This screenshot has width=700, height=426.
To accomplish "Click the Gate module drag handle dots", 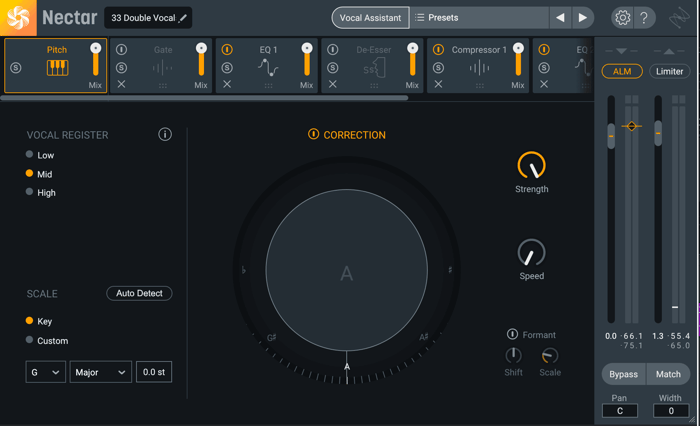I will (x=162, y=86).
